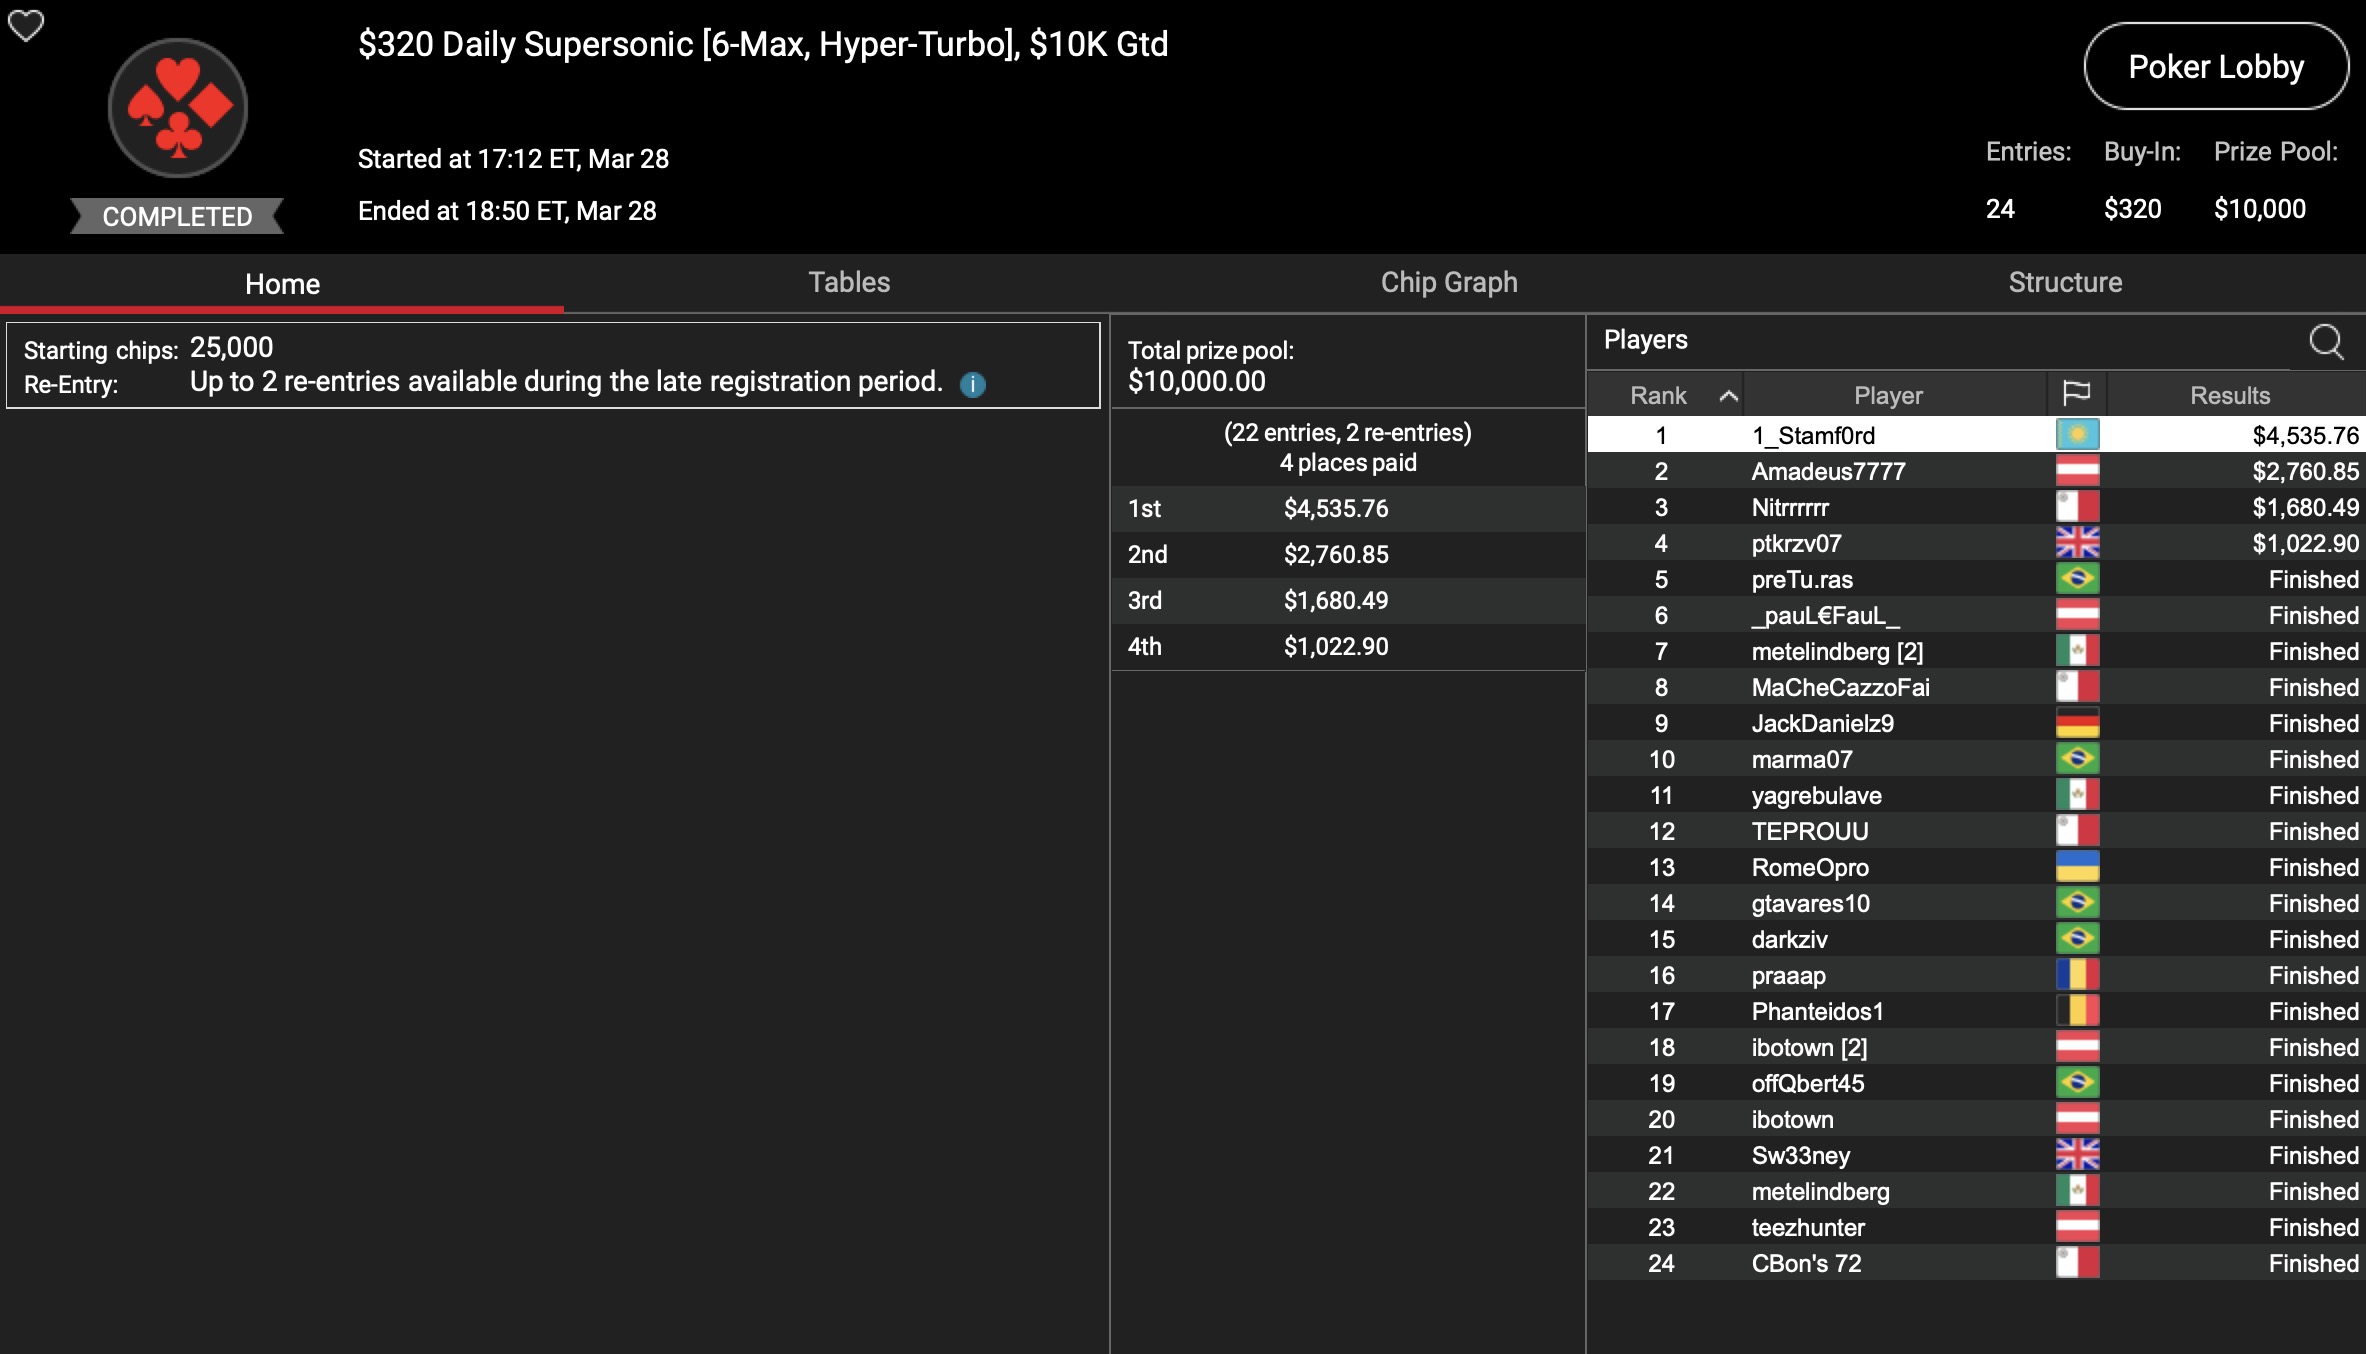The image size is (2366, 1354).
Task: Click Belgian flag beside Phanteidos1
Action: [2077, 1011]
